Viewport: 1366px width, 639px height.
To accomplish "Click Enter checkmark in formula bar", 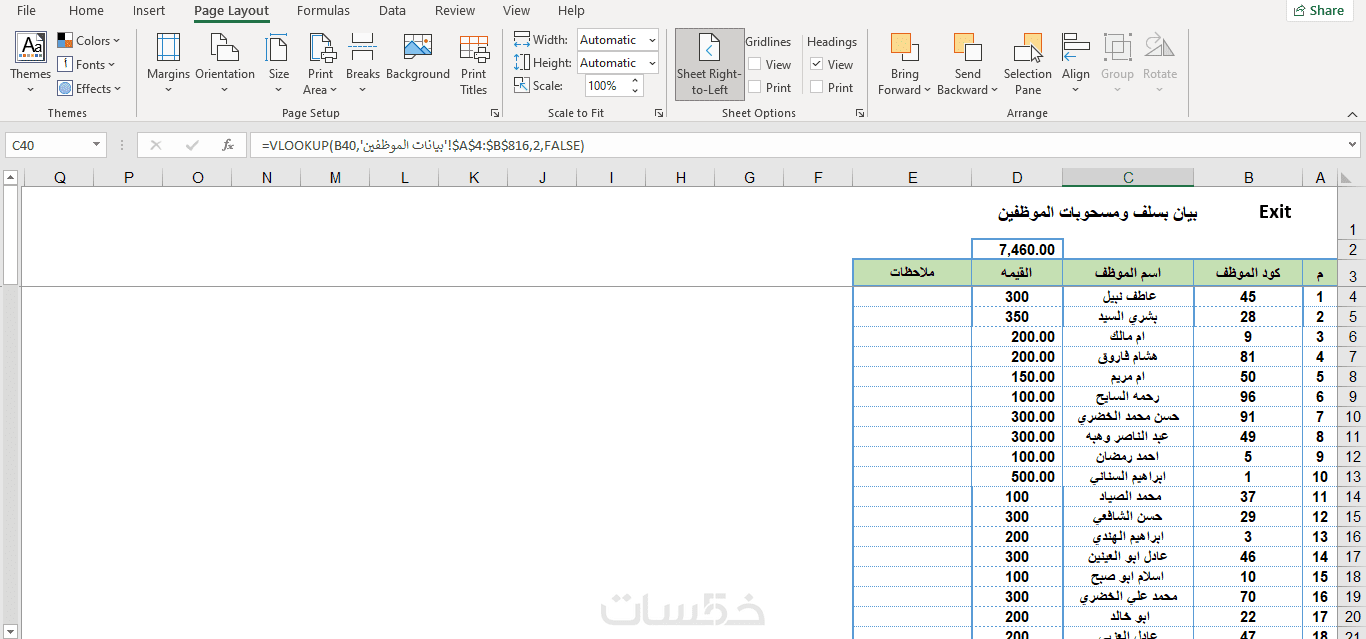I will coord(192,145).
